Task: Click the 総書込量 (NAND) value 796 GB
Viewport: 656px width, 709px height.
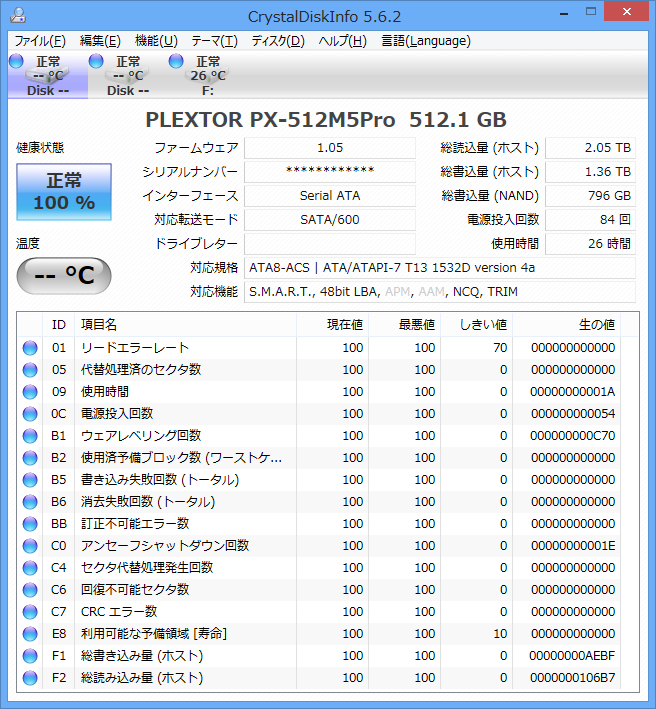Action: click(x=590, y=196)
